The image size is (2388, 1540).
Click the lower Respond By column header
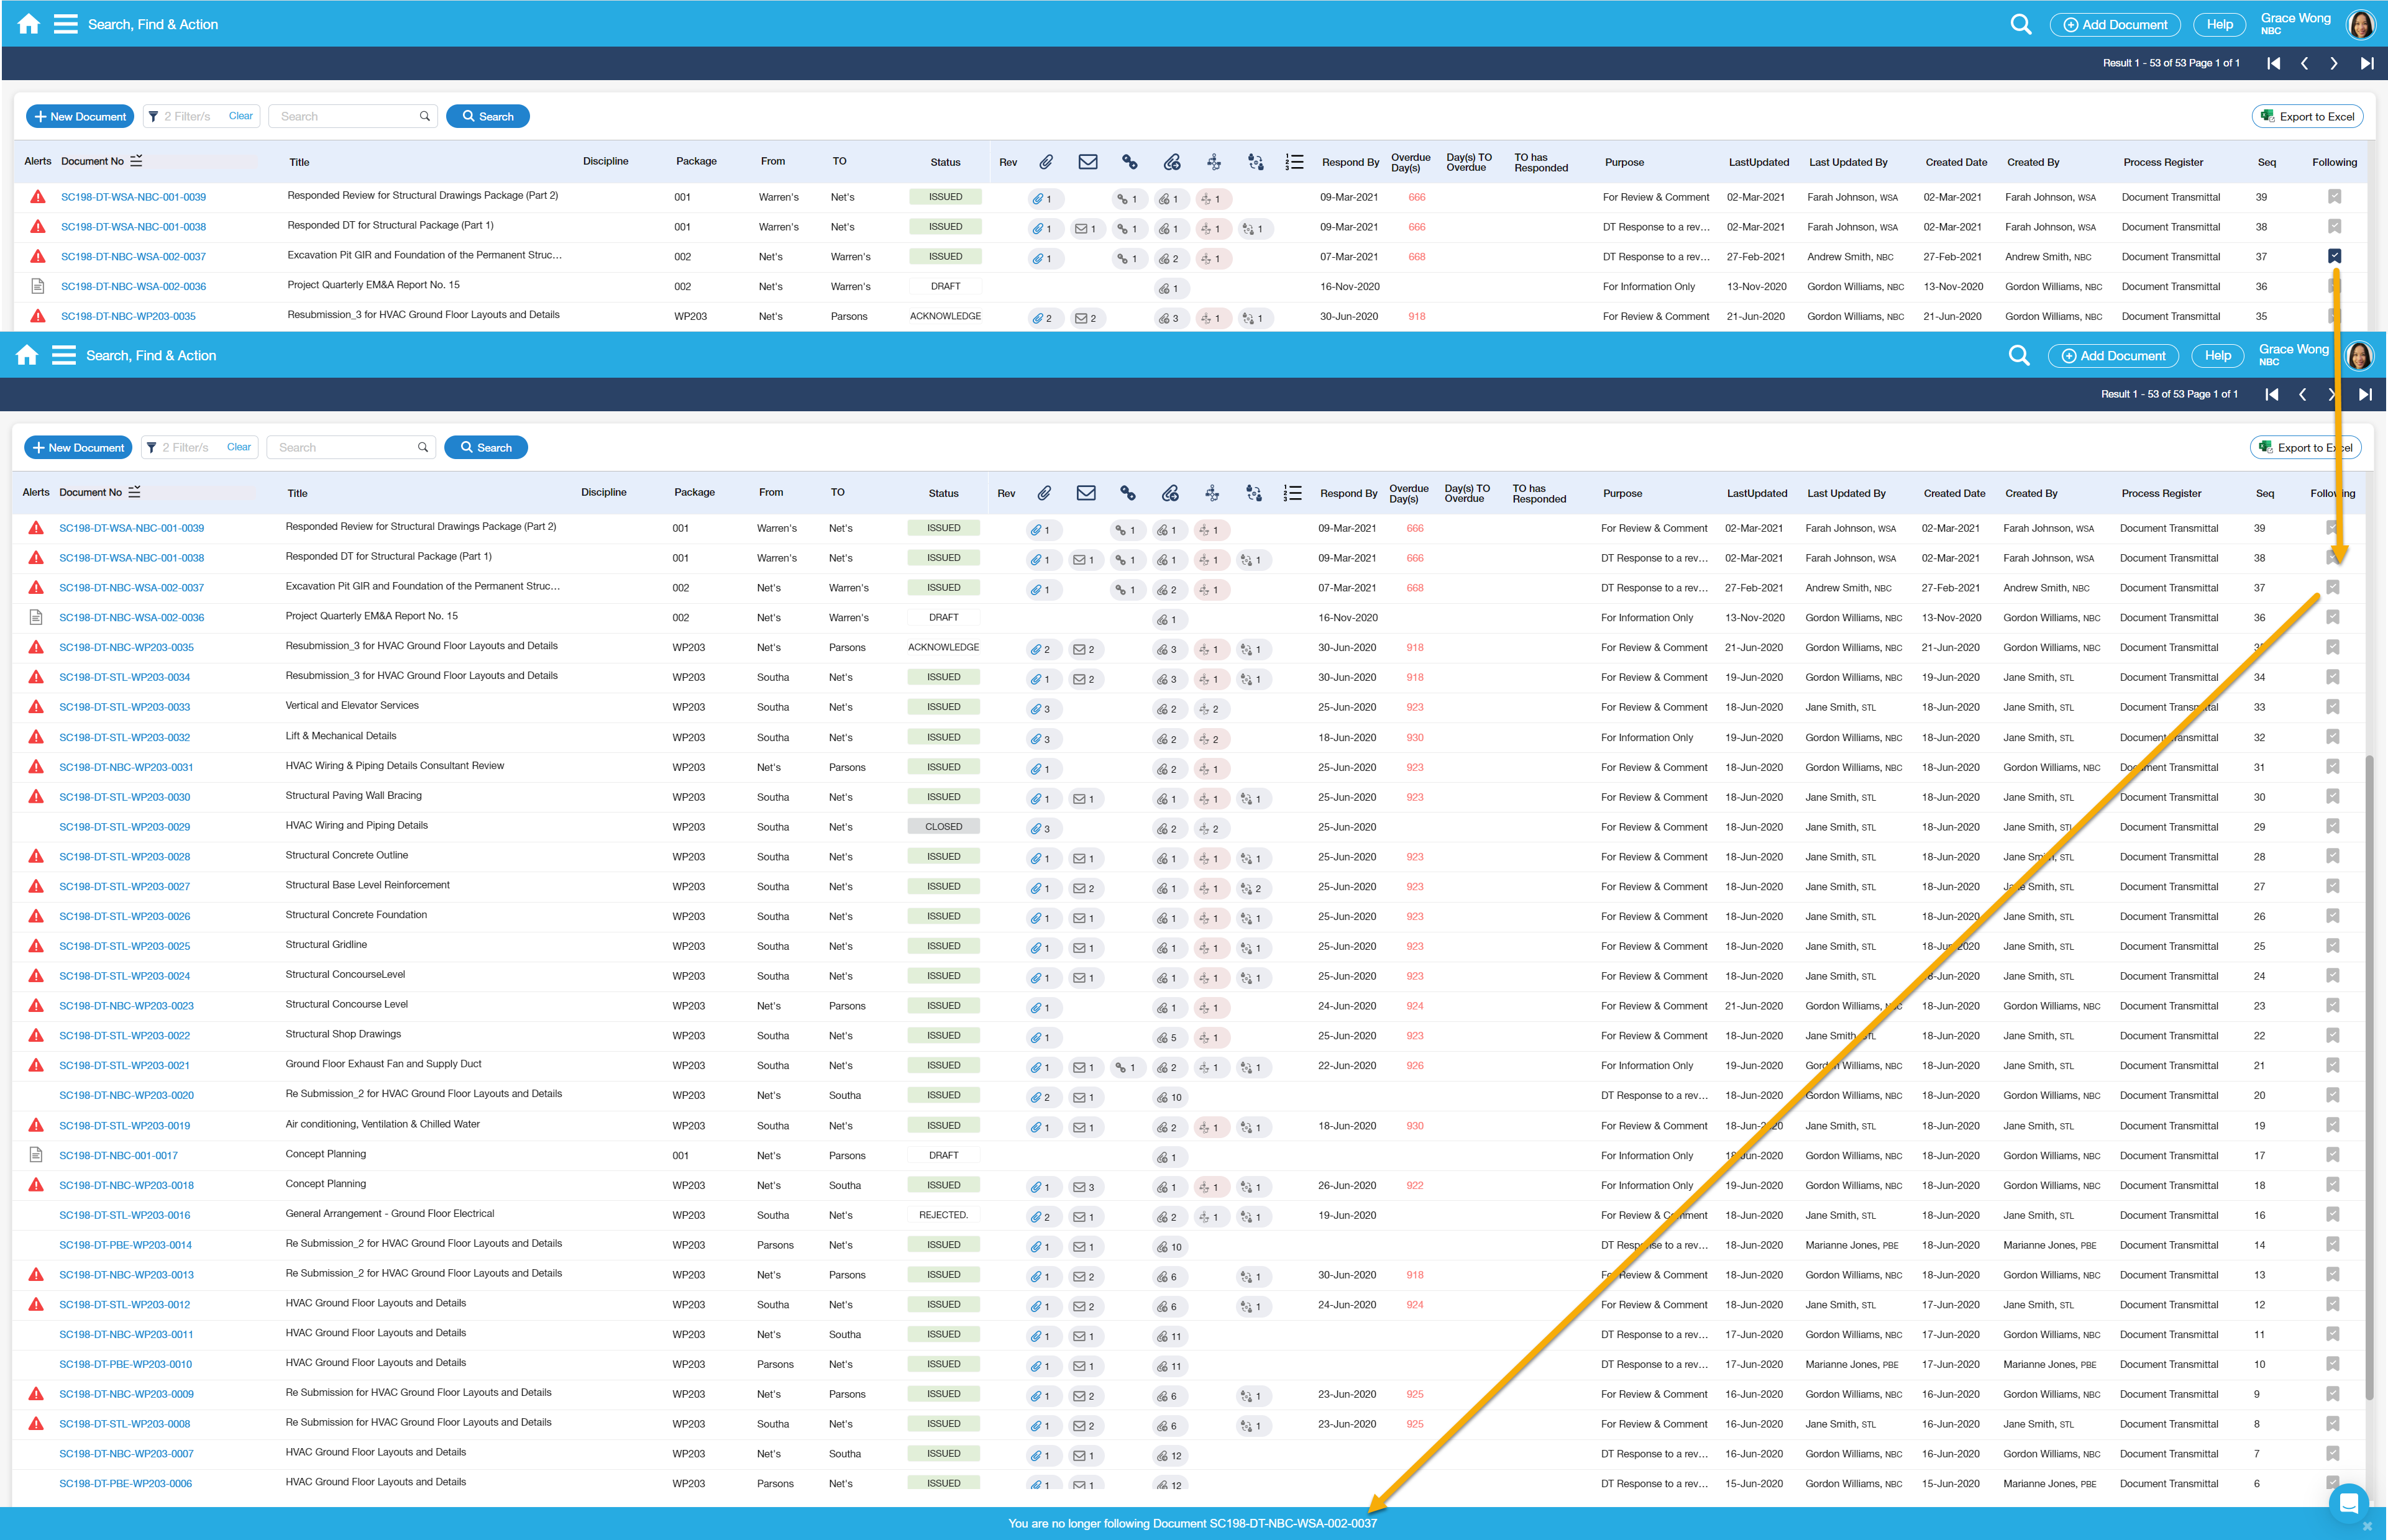point(1348,493)
